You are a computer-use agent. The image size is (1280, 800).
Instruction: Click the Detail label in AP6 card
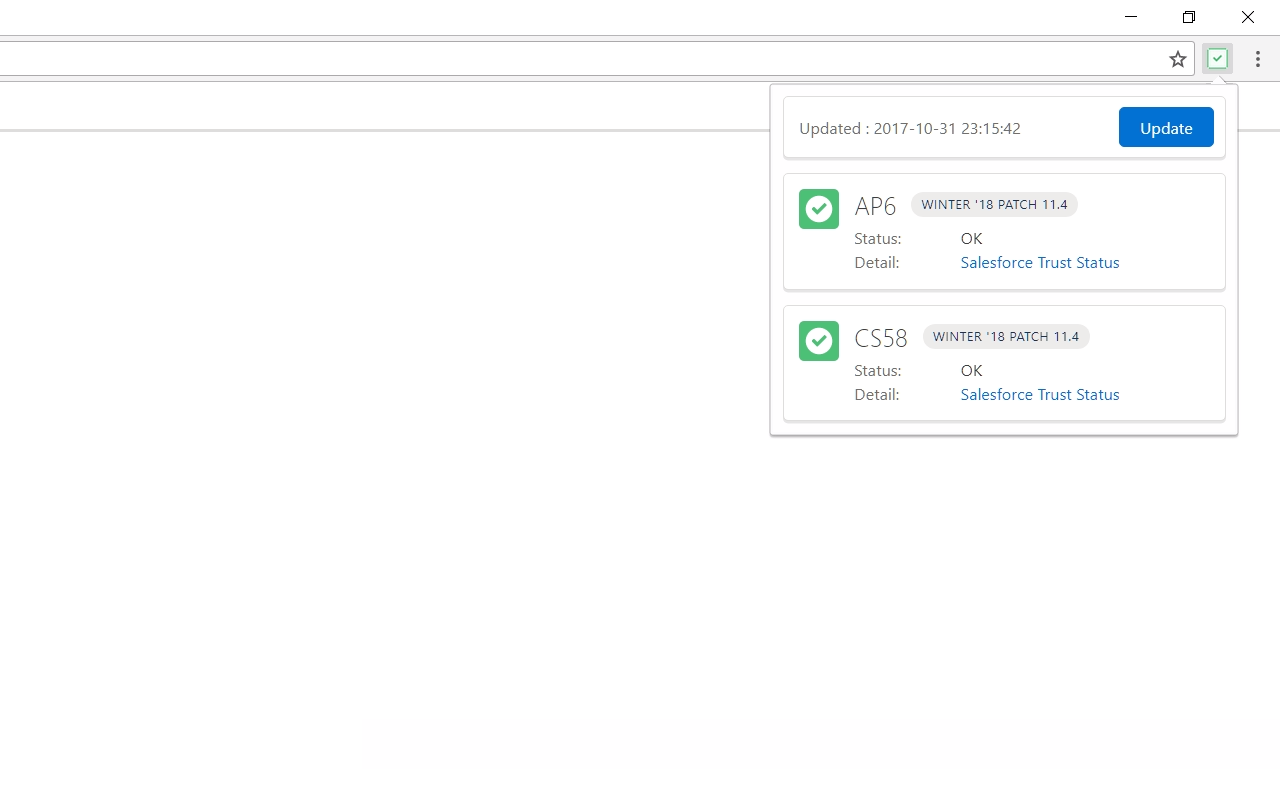point(877,262)
